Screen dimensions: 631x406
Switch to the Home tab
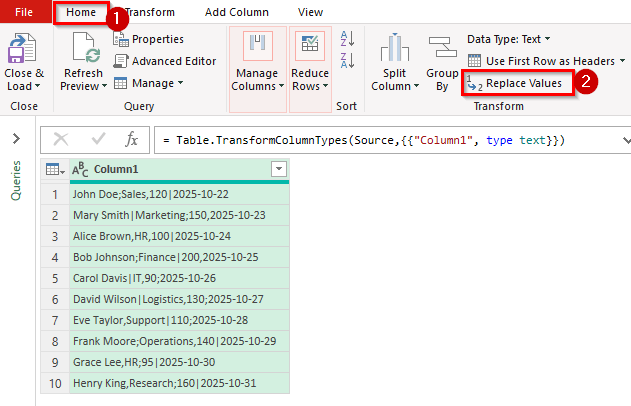(x=81, y=12)
